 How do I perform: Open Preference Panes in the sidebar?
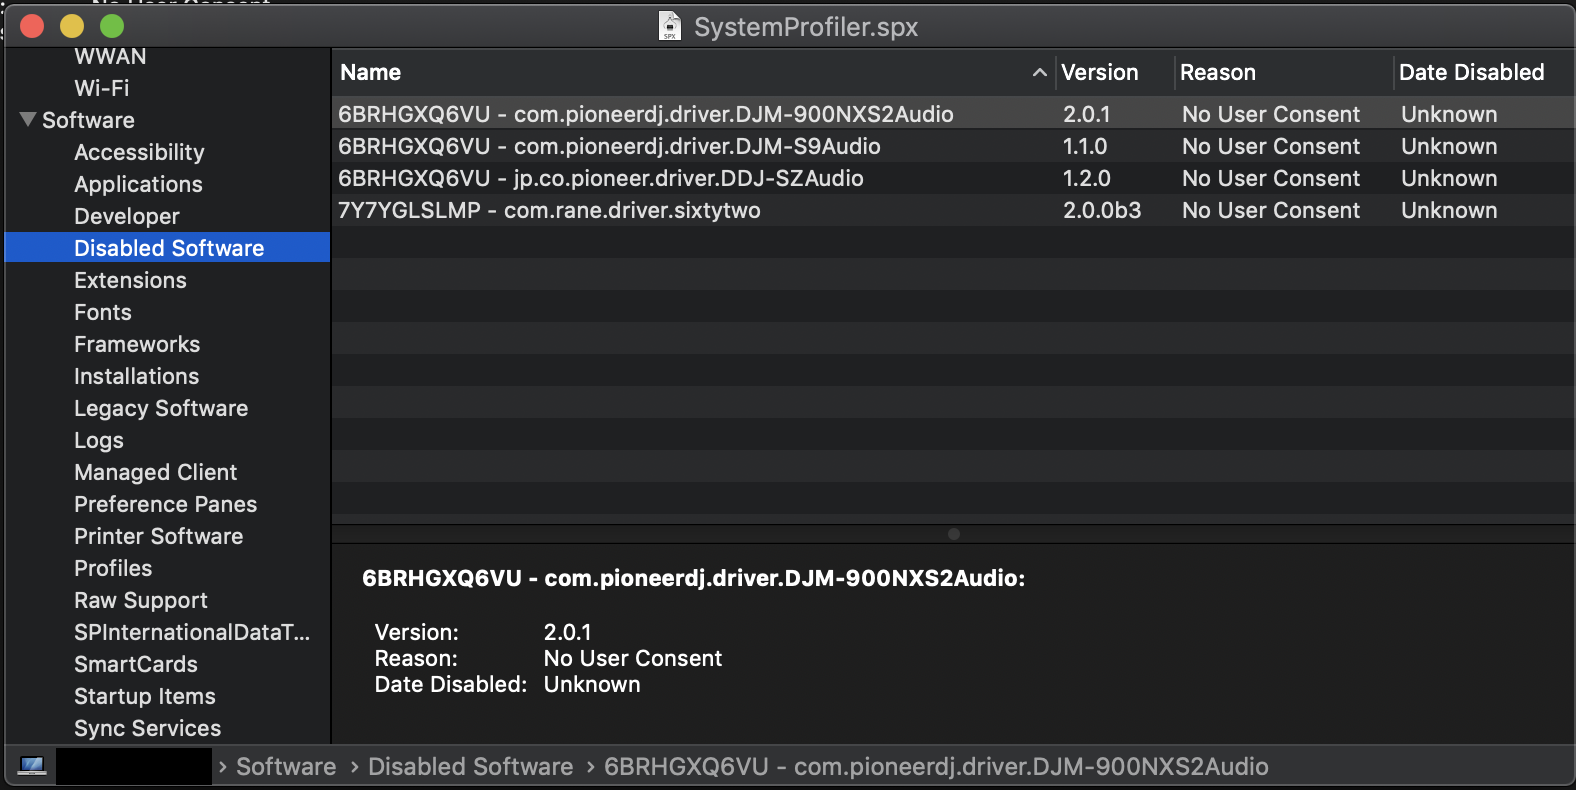click(x=166, y=504)
